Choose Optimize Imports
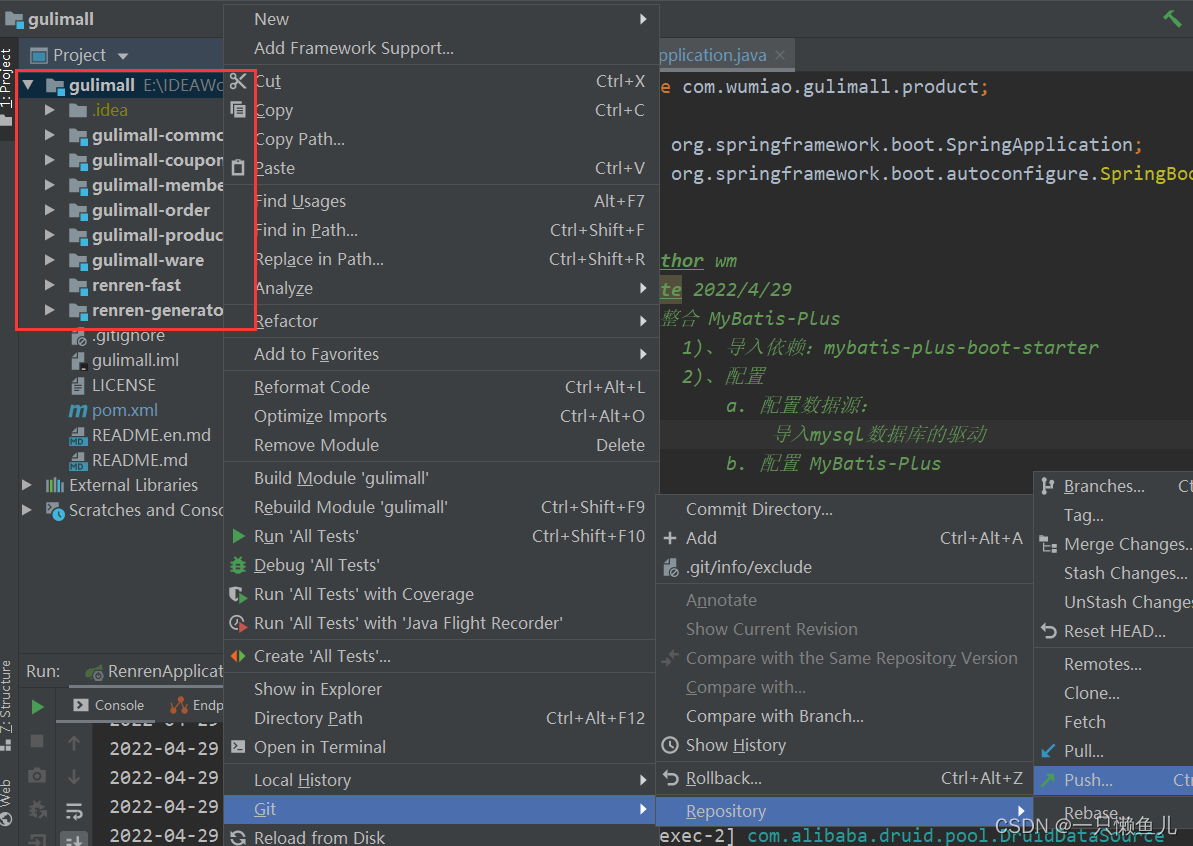Image resolution: width=1193 pixels, height=846 pixels. coord(441,416)
